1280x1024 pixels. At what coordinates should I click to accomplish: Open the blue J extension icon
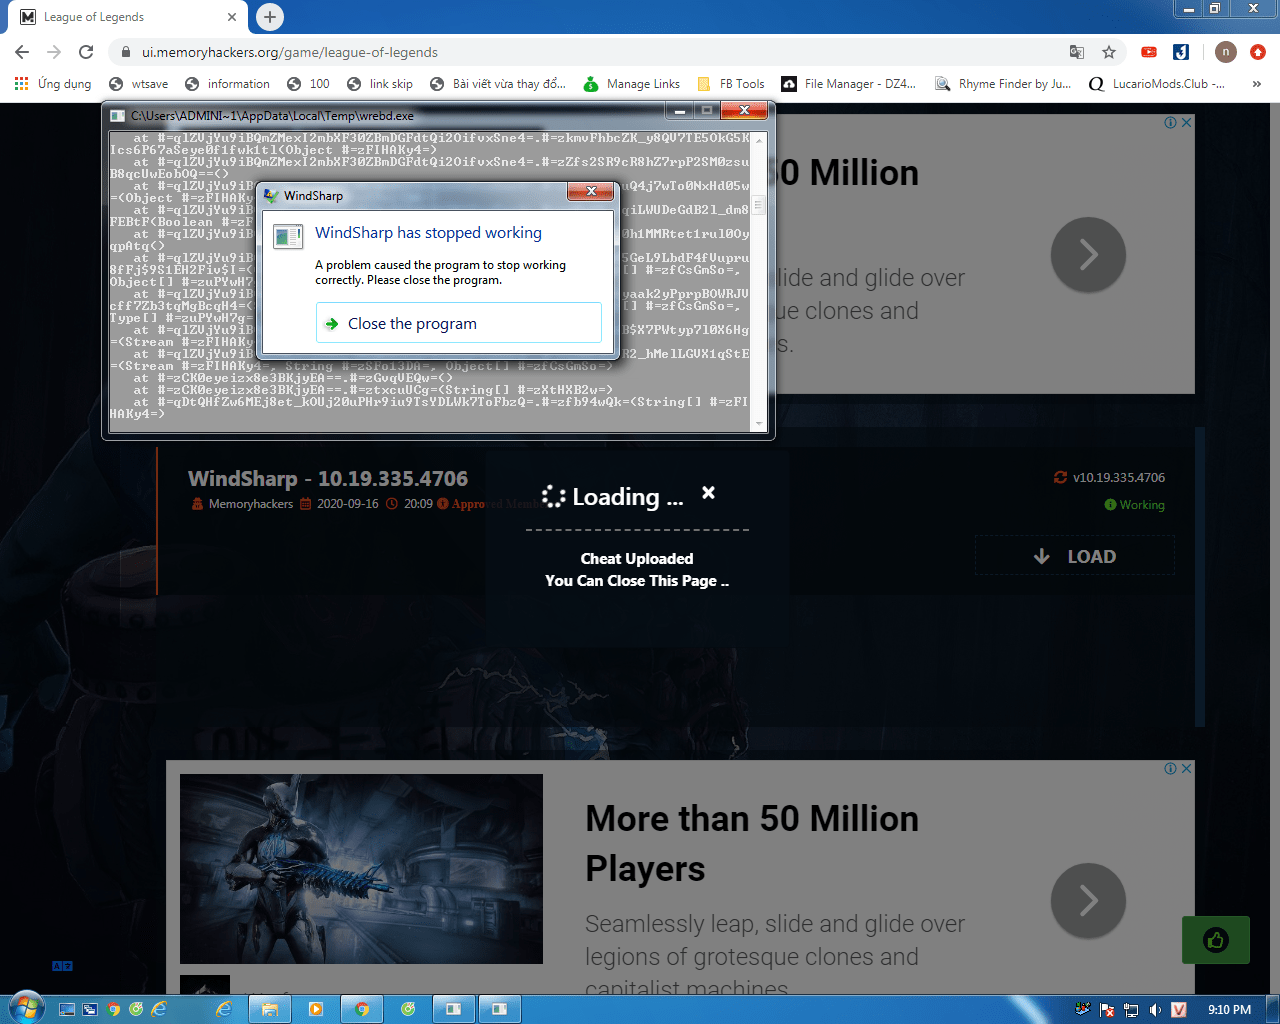coord(1181,52)
